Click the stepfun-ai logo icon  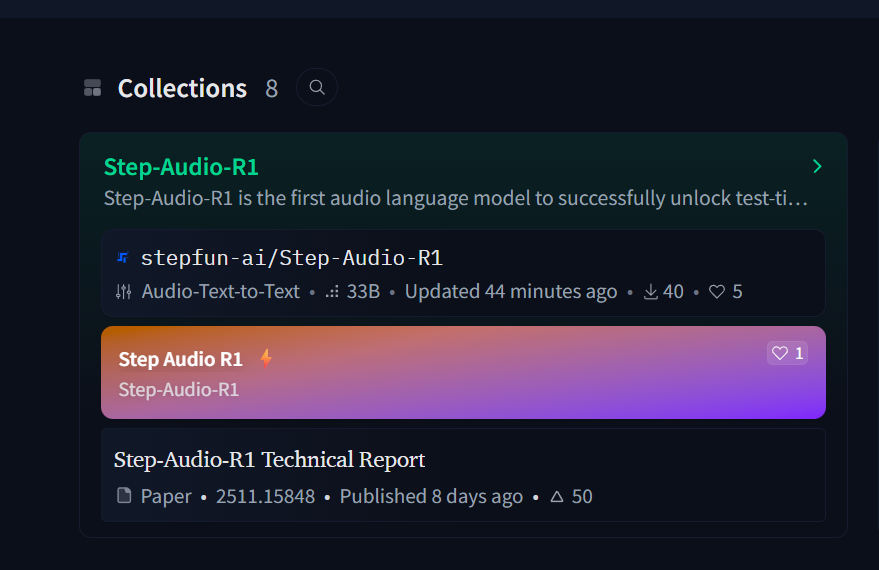[123, 258]
